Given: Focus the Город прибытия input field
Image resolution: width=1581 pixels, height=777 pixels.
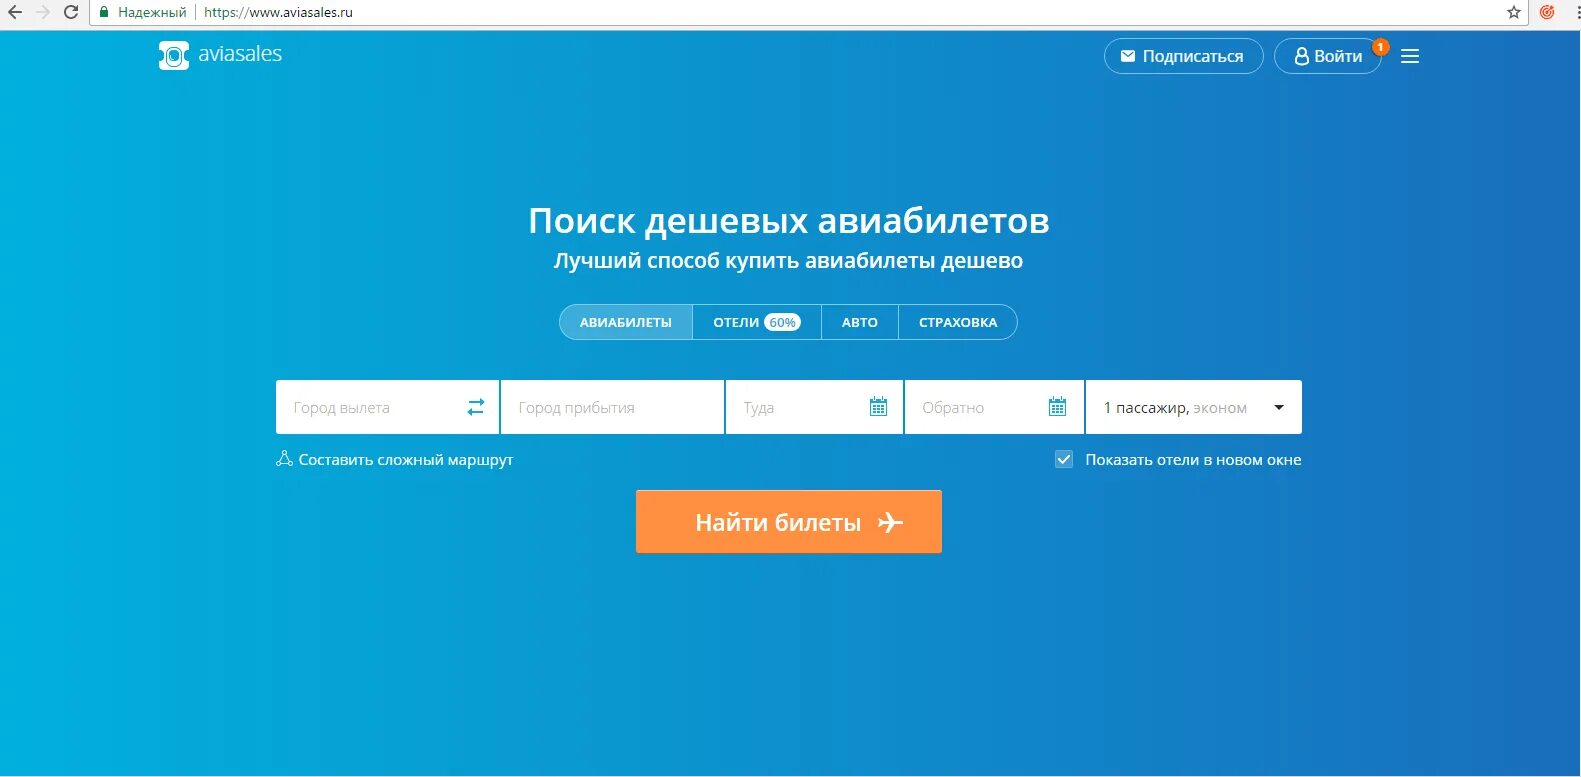Looking at the screenshot, I should click(x=612, y=407).
